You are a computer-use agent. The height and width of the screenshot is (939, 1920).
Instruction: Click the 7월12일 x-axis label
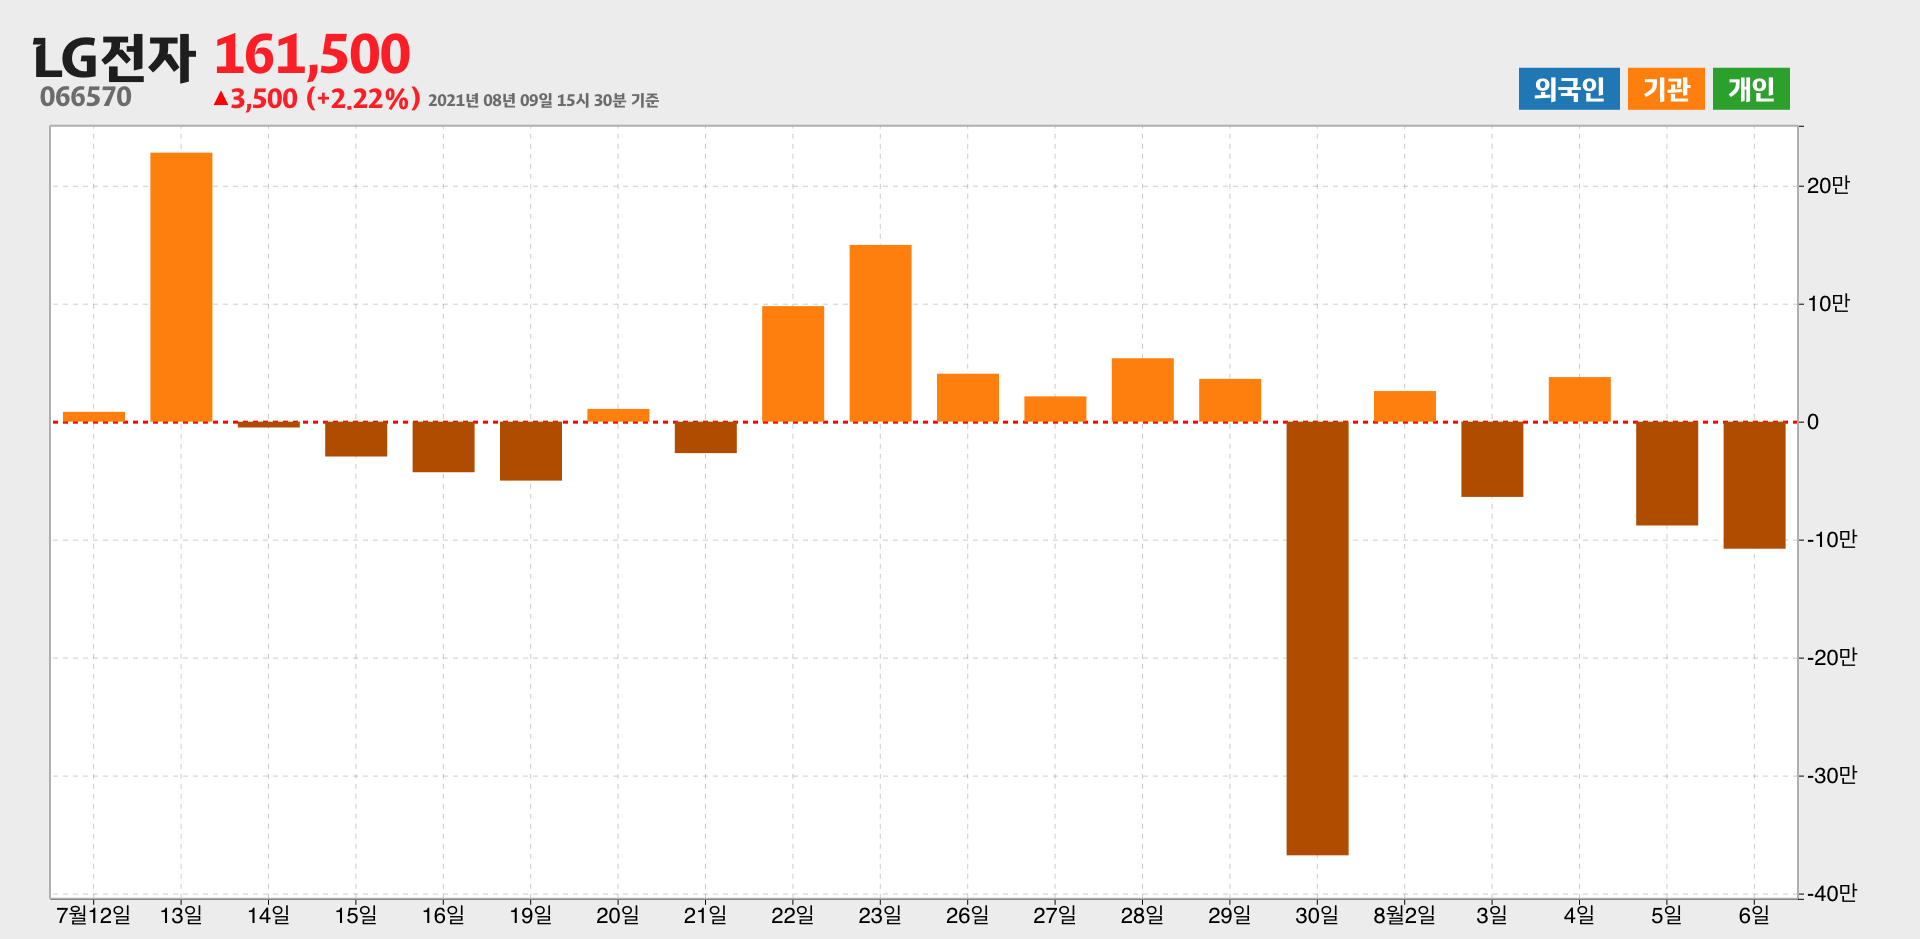(x=93, y=915)
